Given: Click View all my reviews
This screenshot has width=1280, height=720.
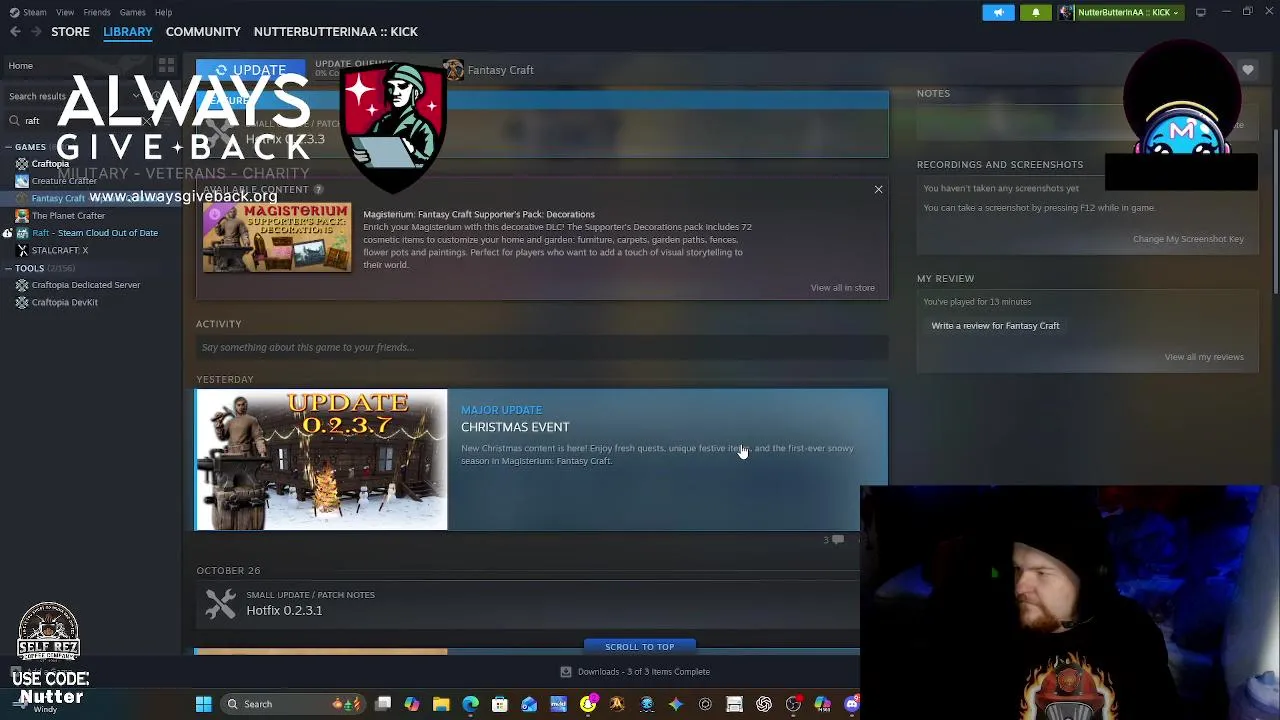Looking at the screenshot, I should click(x=1204, y=357).
